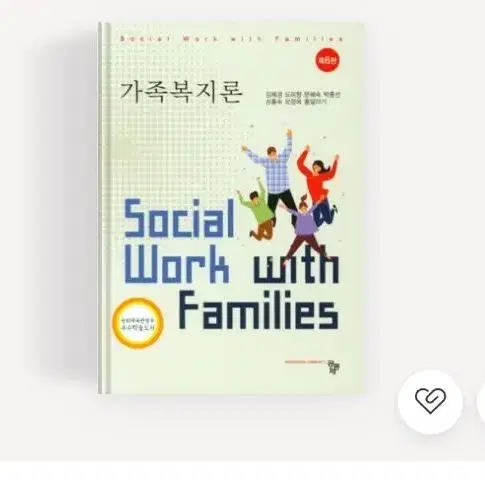The height and width of the screenshot is (485, 485).
Task: Click the yellow circular award seal
Action: tap(138, 324)
